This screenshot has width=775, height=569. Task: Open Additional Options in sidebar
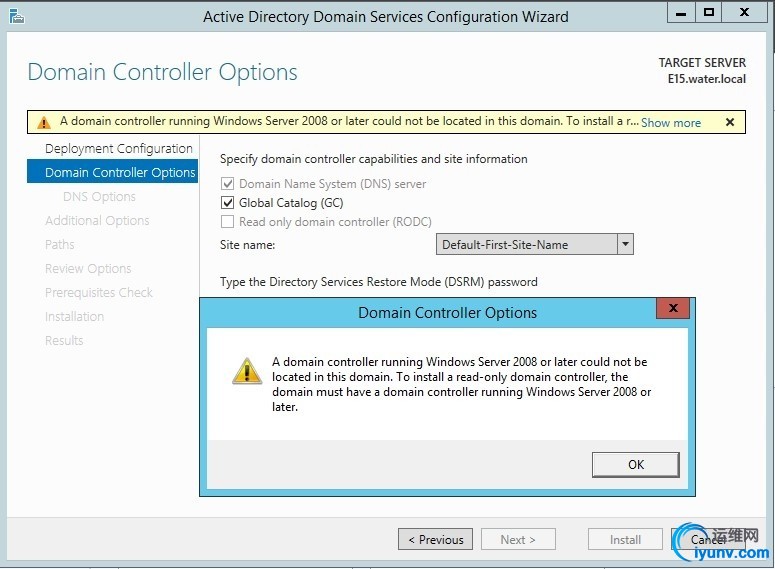click(97, 221)
